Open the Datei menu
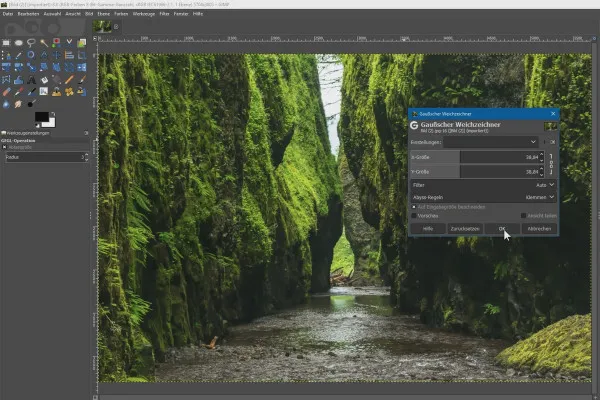This screenshot has height=400, width=600. (x=8, y=14)
